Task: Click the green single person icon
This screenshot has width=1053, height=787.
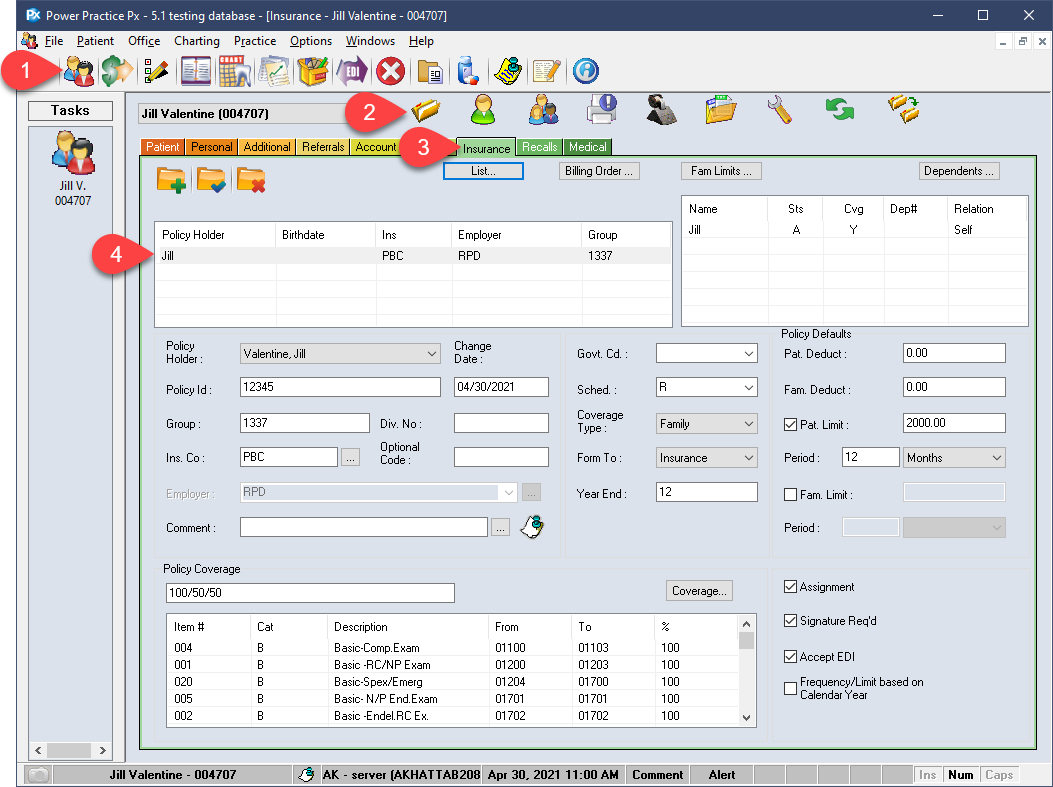Action: [483, 109]
